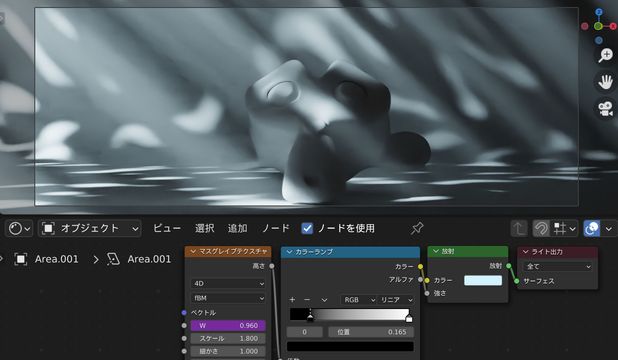Uncheck the ノードを使用 checkbox

[307, 228]
